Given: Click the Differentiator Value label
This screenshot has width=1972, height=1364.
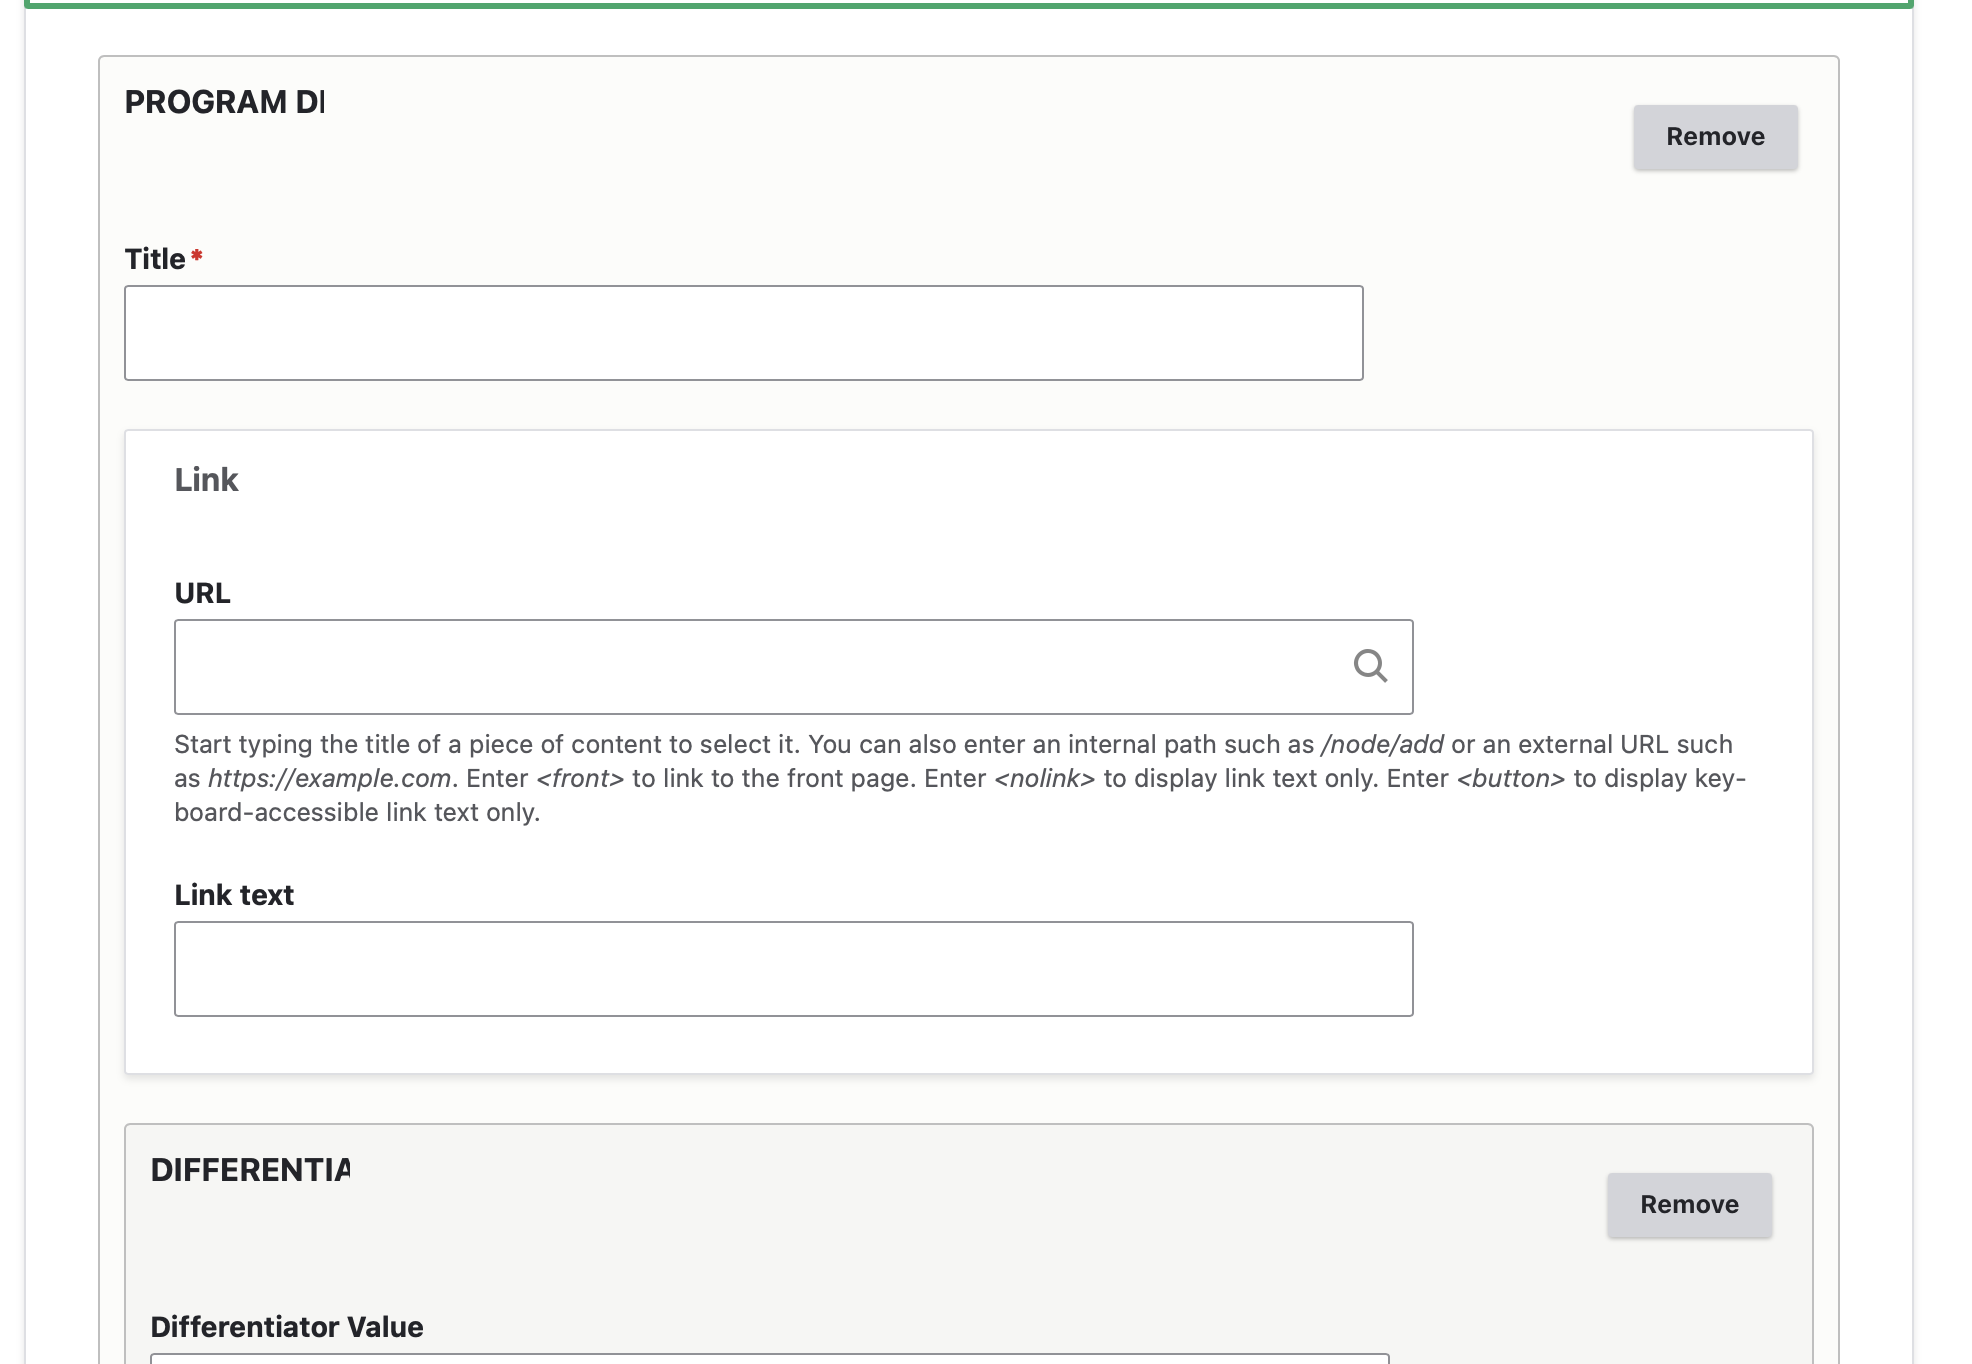Looking at the screenshot, I should point(287,1327).
